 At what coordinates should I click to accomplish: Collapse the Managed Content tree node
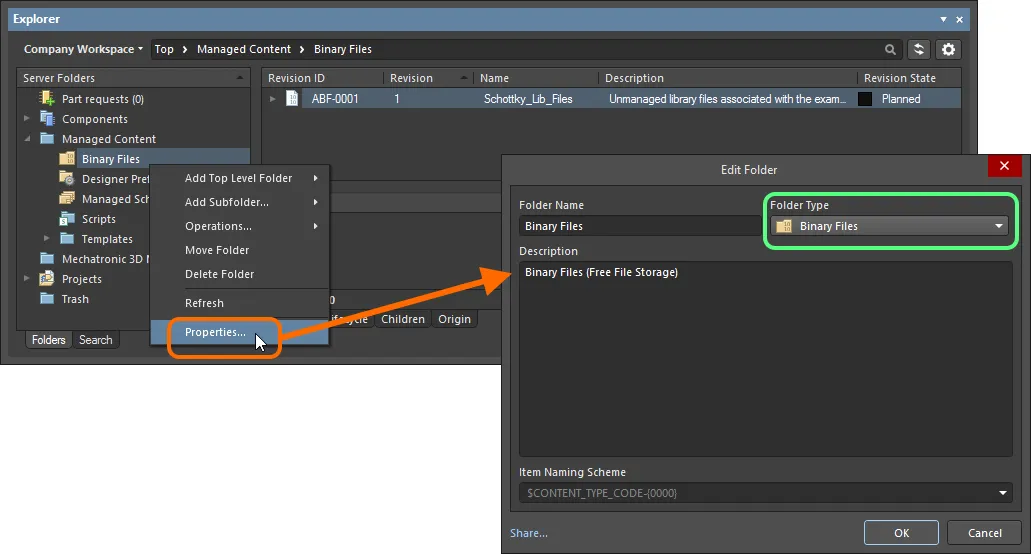pyautogui.click(x=28, y=139)
